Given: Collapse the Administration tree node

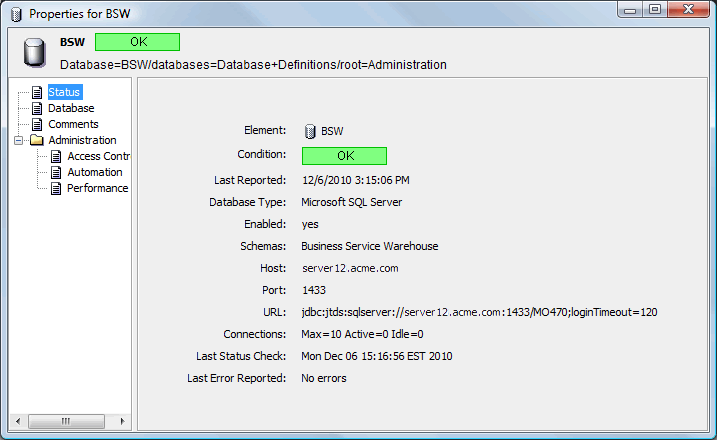Looking at the screenshot, I should [x=18, y=140].
